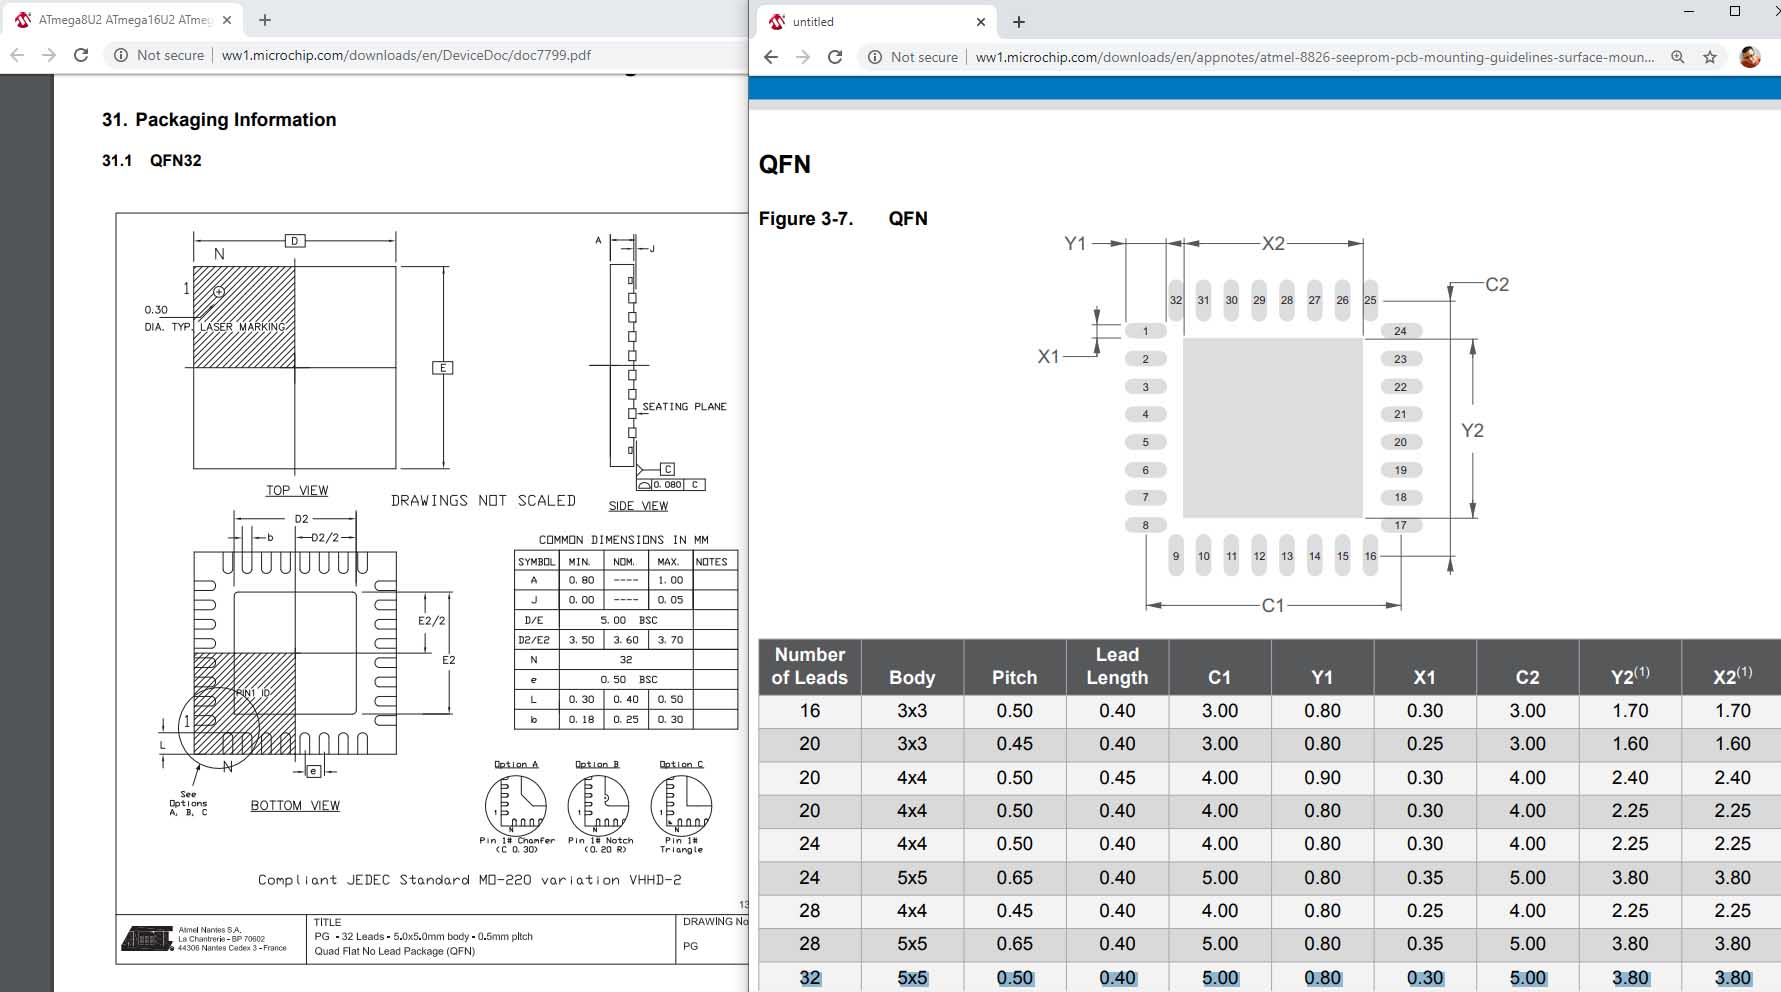Focus the address bar showing doc7799.pdf URL
Screen dimensions: 1781x992
click(420, 55)
